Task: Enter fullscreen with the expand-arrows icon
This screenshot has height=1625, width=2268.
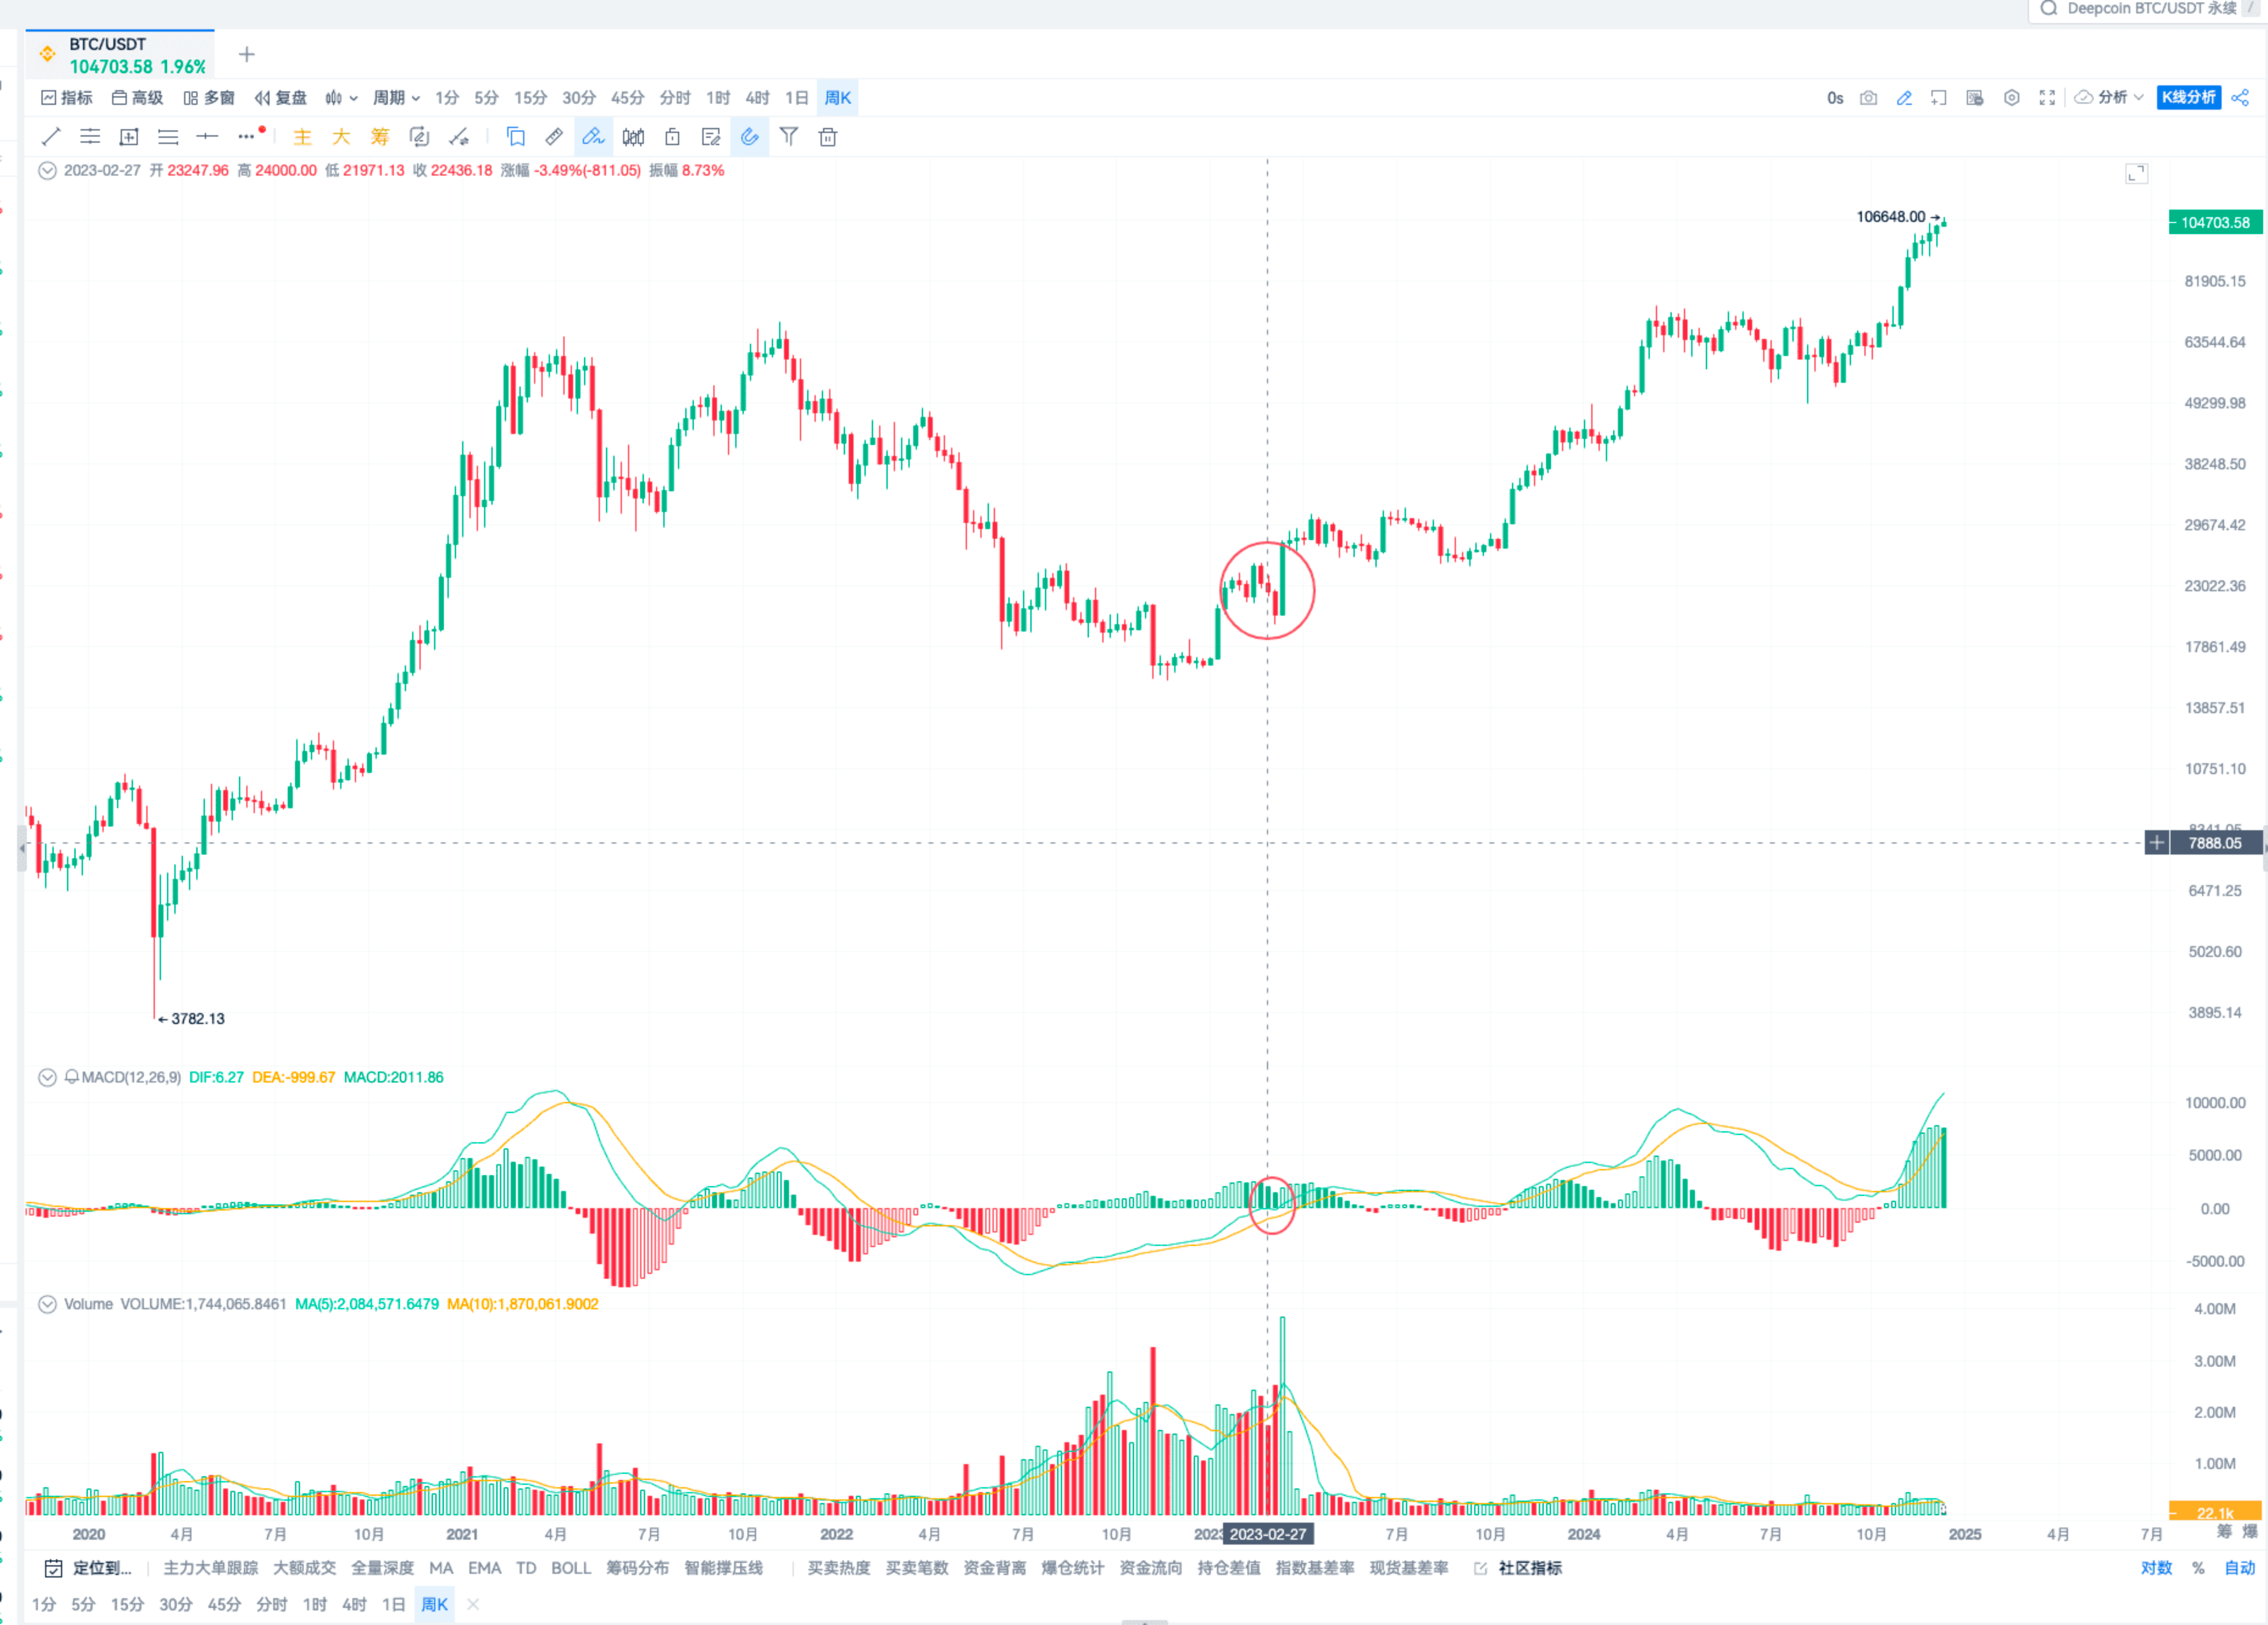Action: 2047,98
